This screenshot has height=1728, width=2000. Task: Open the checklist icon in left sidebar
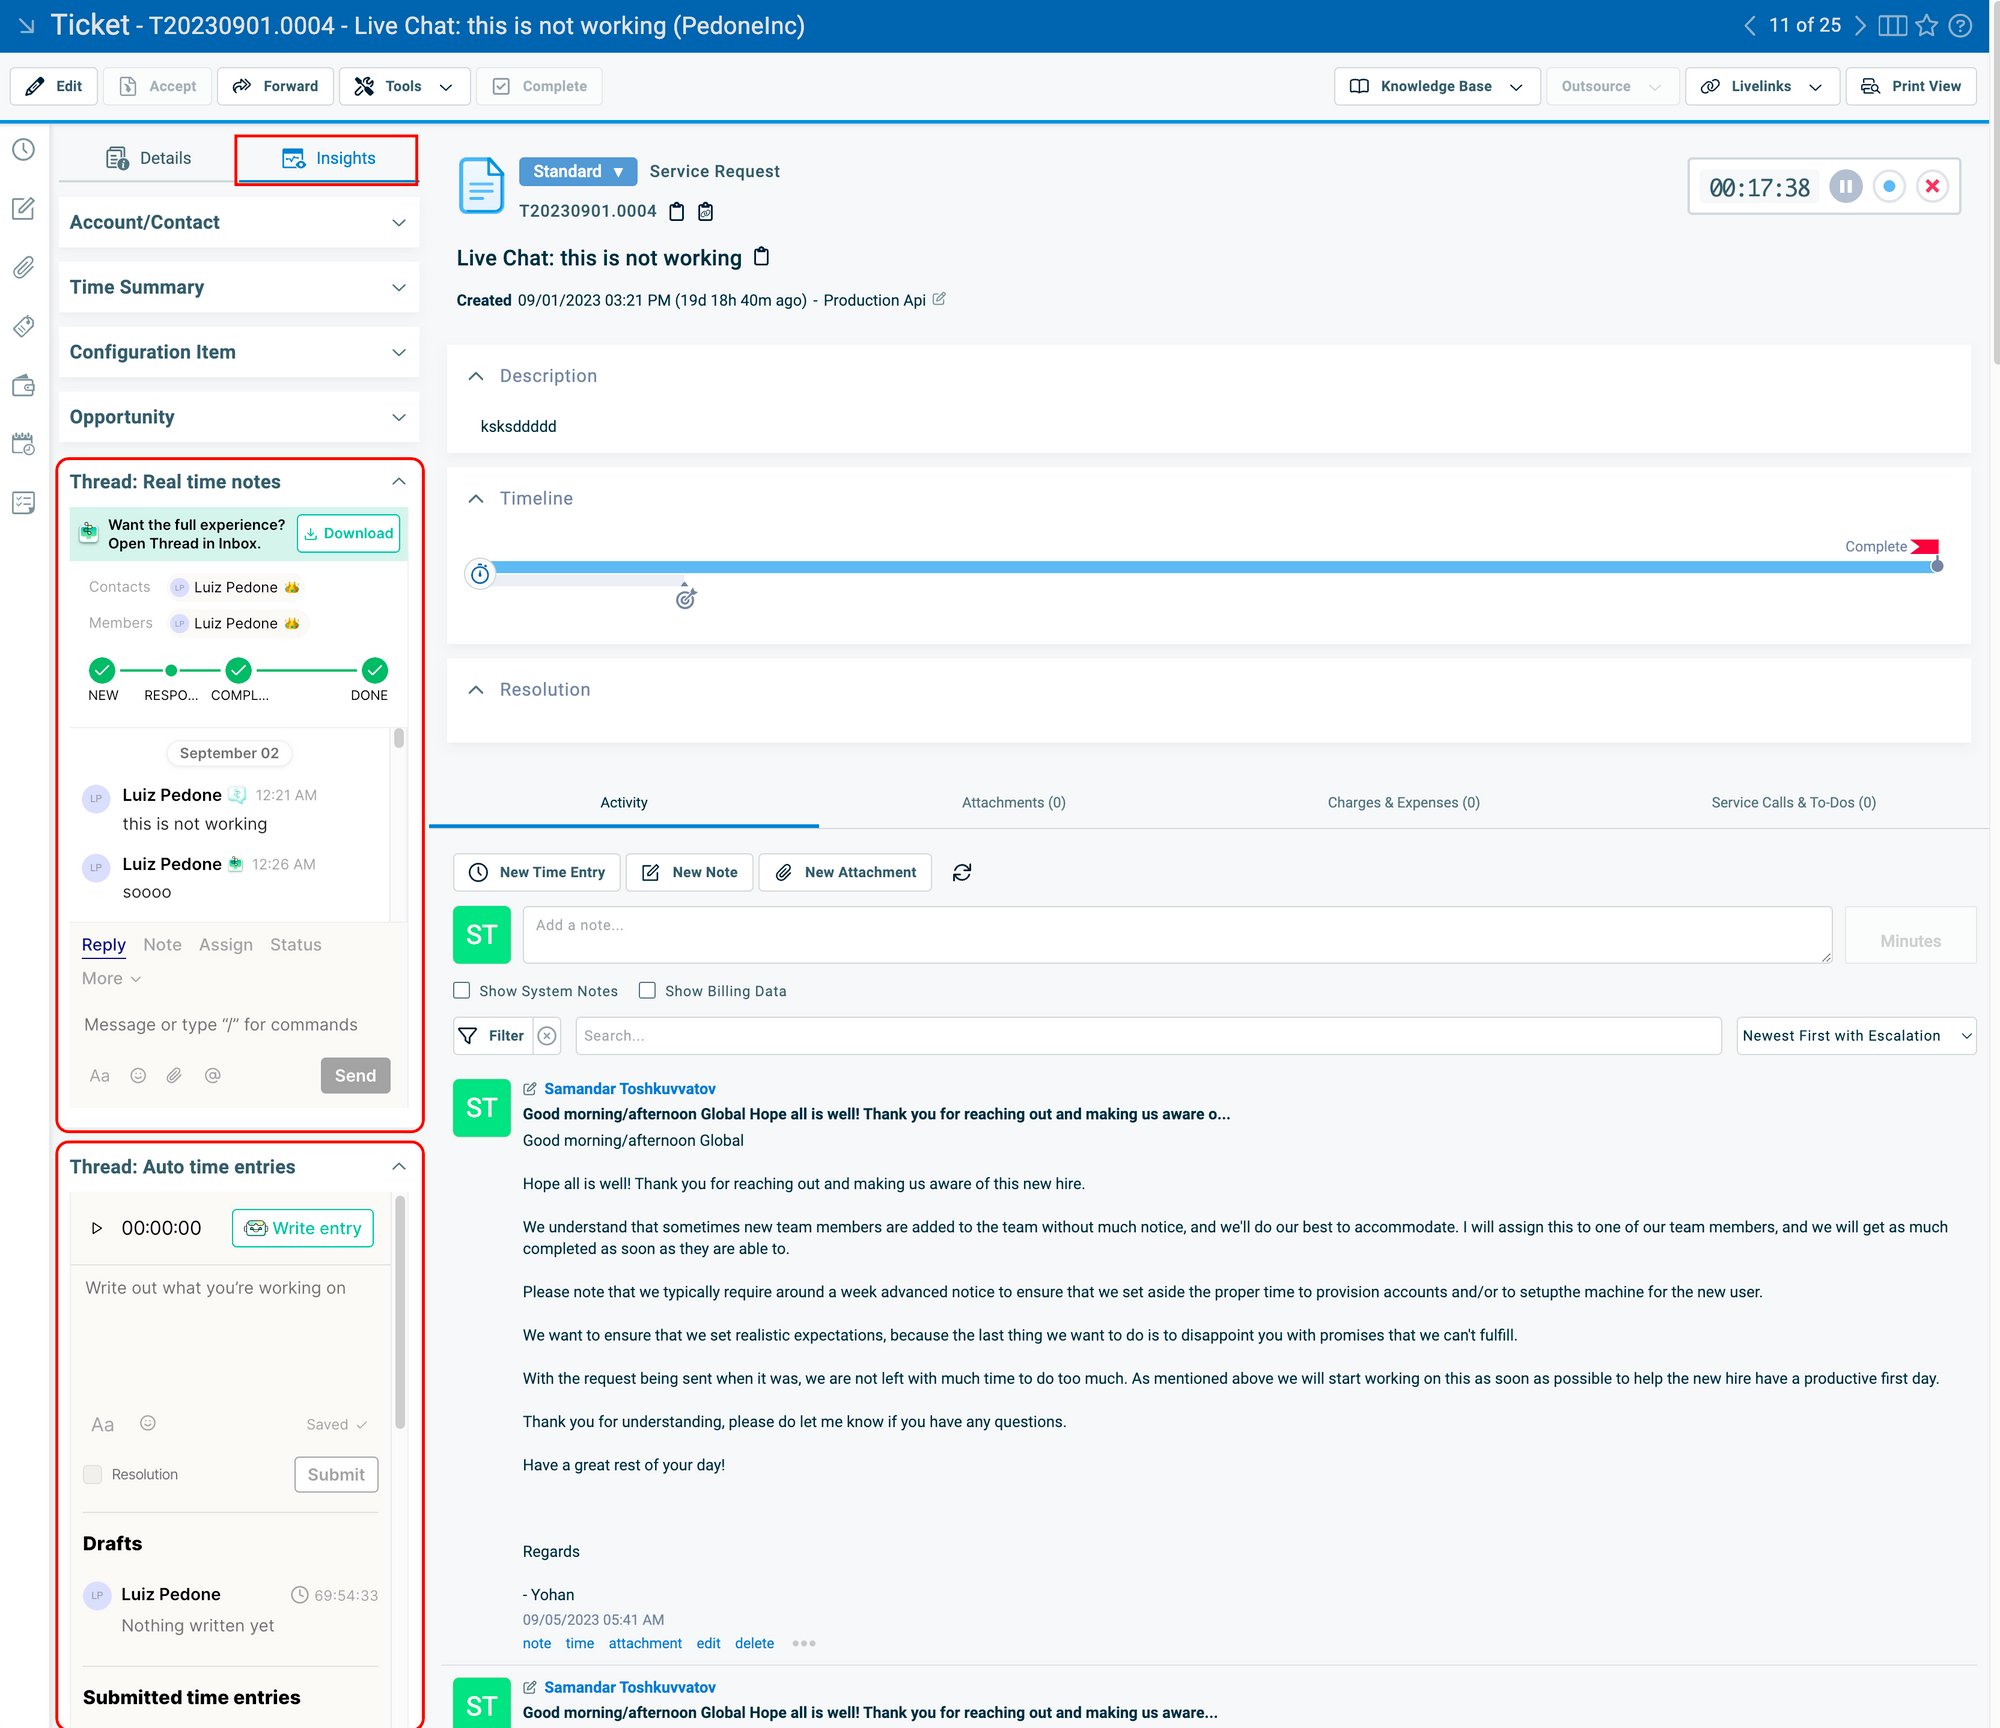tap(24, 502)
